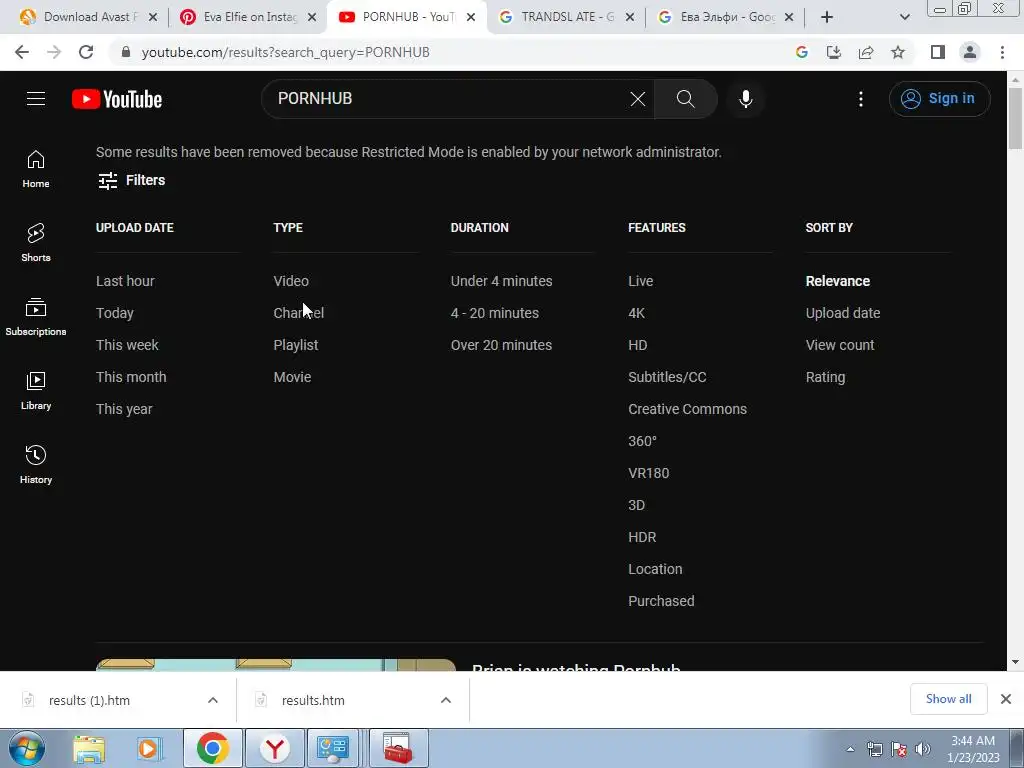The height and width of the screenshot is (768, 1024).
Task: Click the Sign in button
Action: 939,99
